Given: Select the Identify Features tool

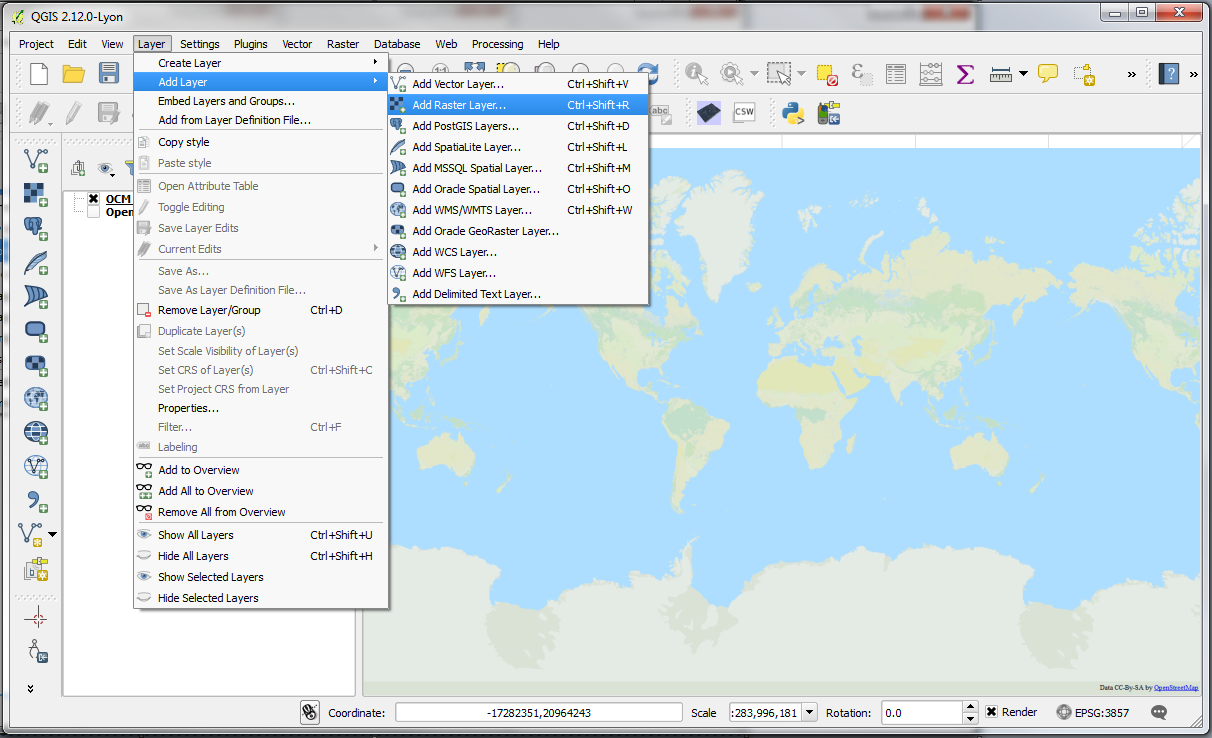Looking at the screenshot, I should (696, 73).
